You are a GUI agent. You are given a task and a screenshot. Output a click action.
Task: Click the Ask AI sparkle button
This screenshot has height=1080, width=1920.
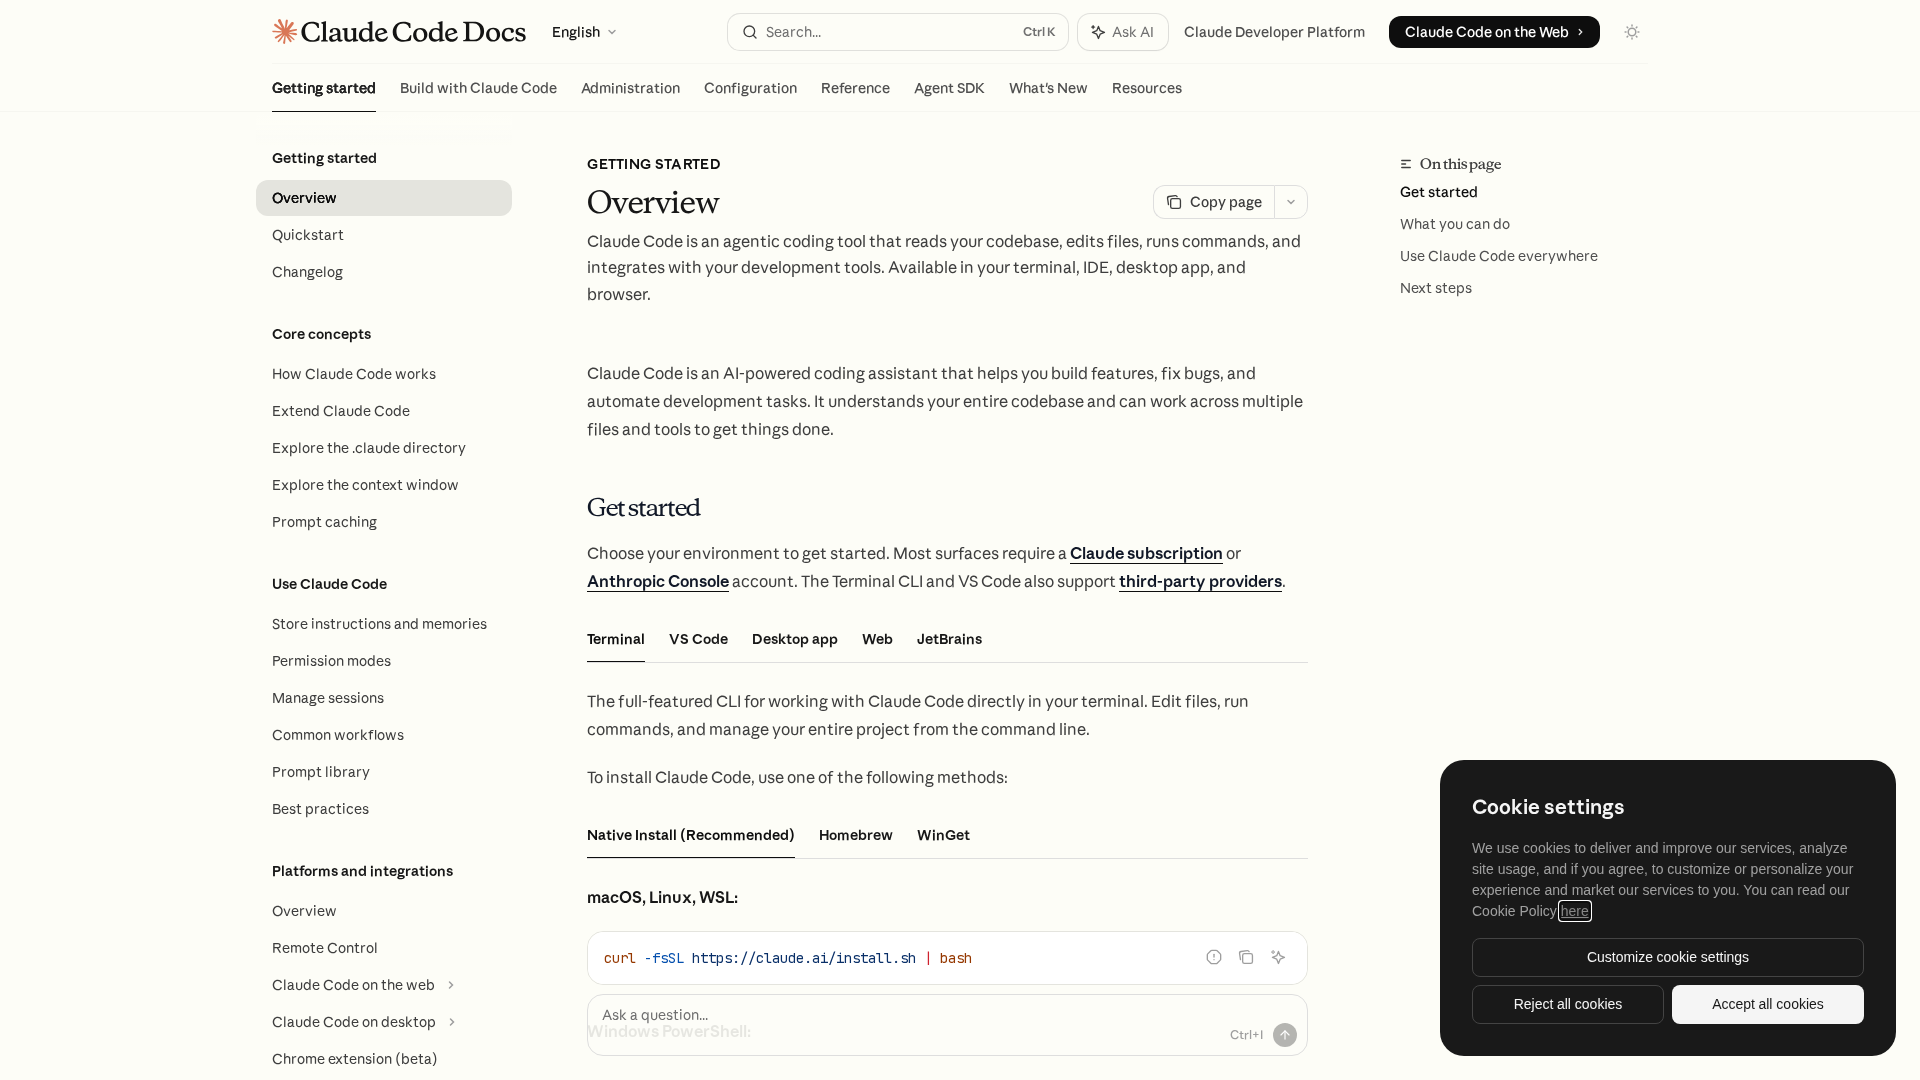(1122, 32)
